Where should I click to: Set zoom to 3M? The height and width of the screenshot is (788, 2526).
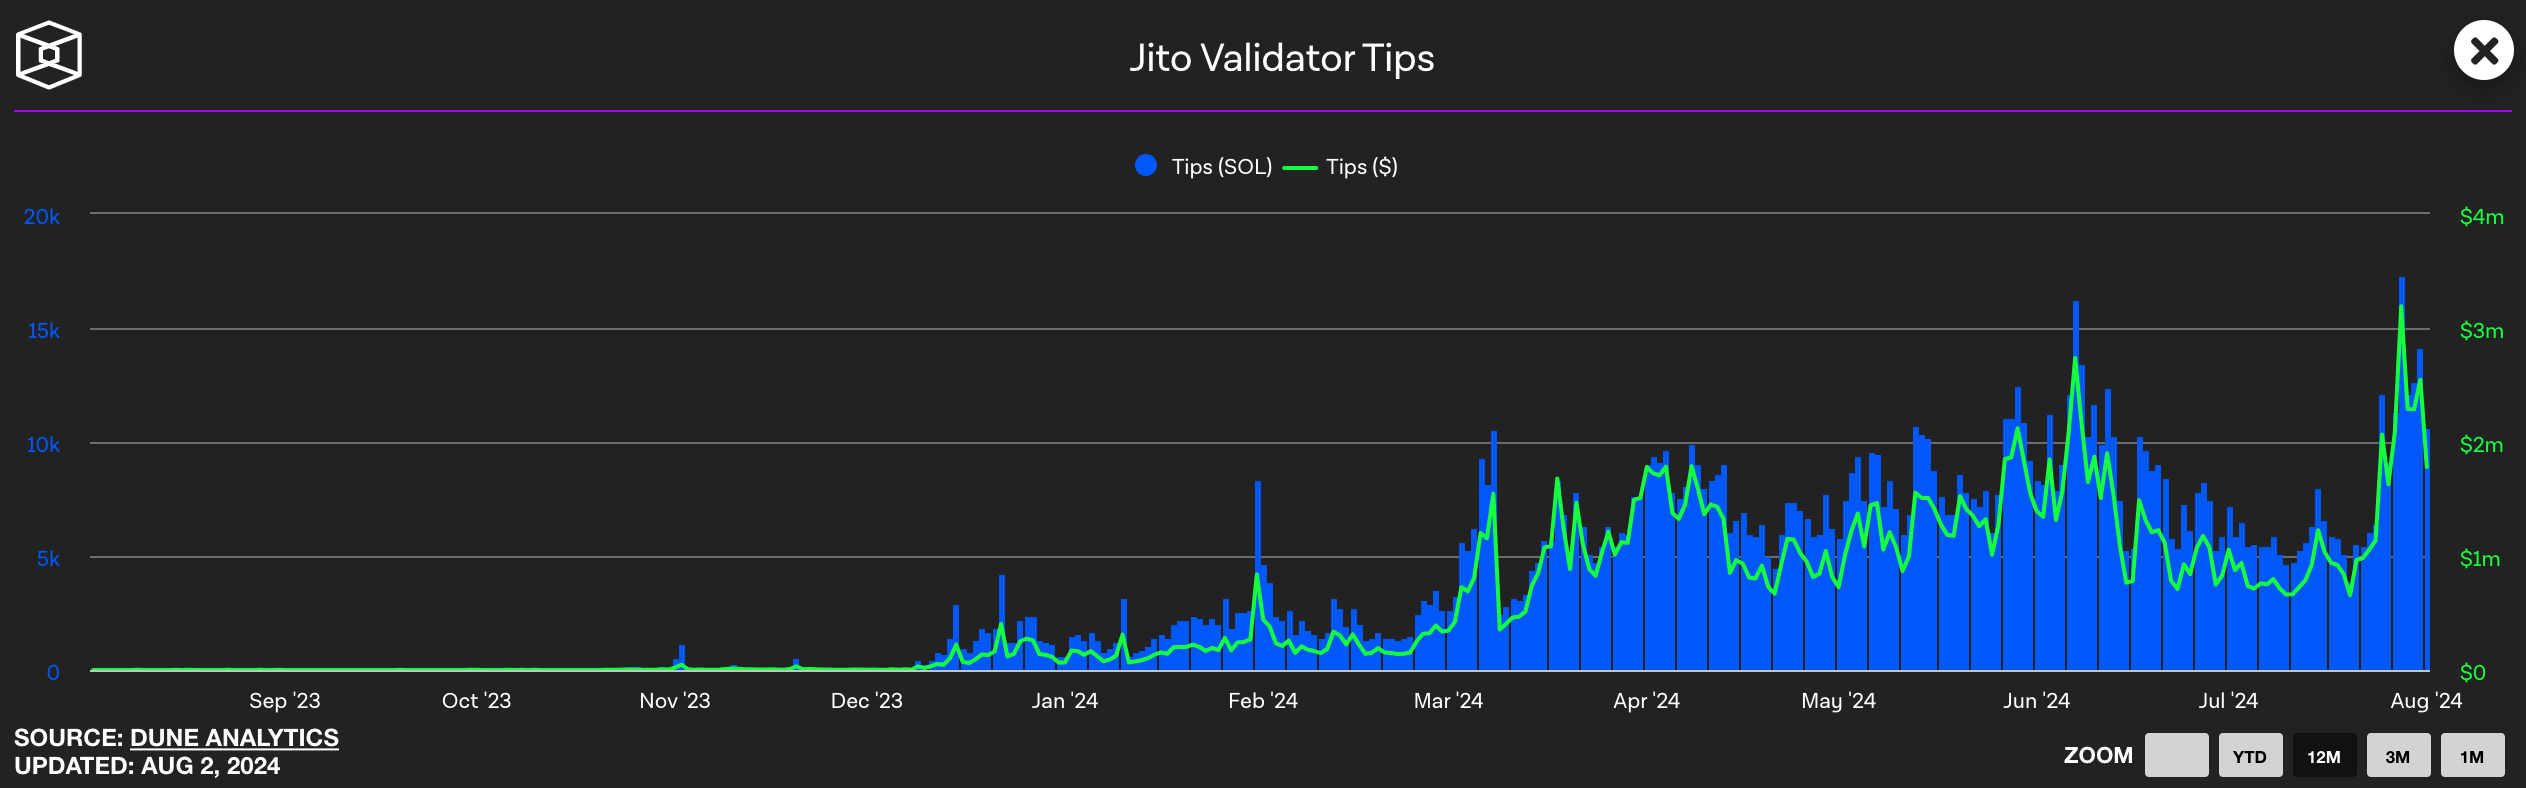(2397, 756)
